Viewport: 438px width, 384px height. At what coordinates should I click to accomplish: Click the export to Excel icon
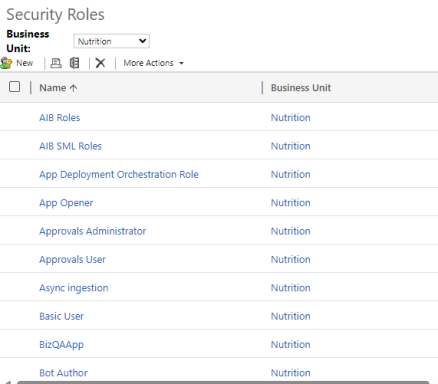coord(74,63)
